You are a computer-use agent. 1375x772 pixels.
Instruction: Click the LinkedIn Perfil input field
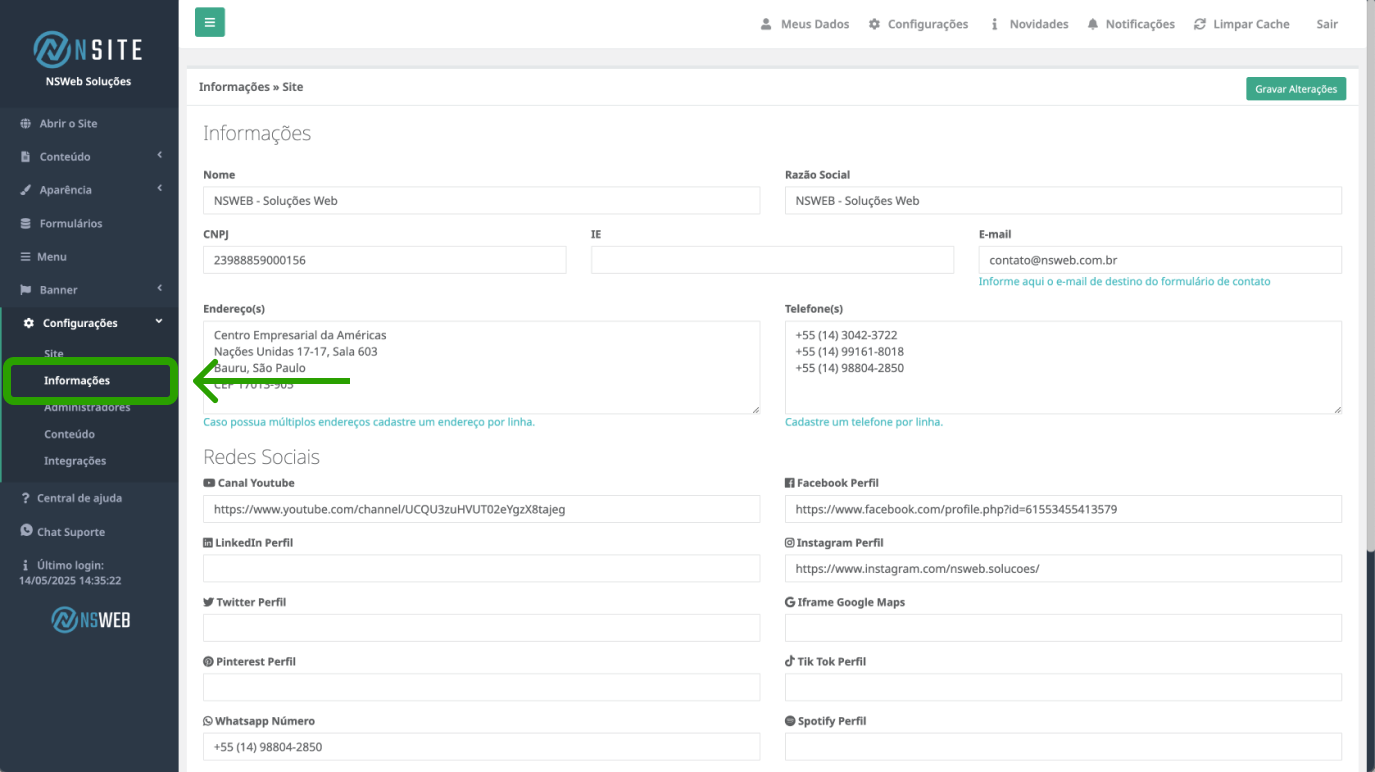tap(481, 568)
